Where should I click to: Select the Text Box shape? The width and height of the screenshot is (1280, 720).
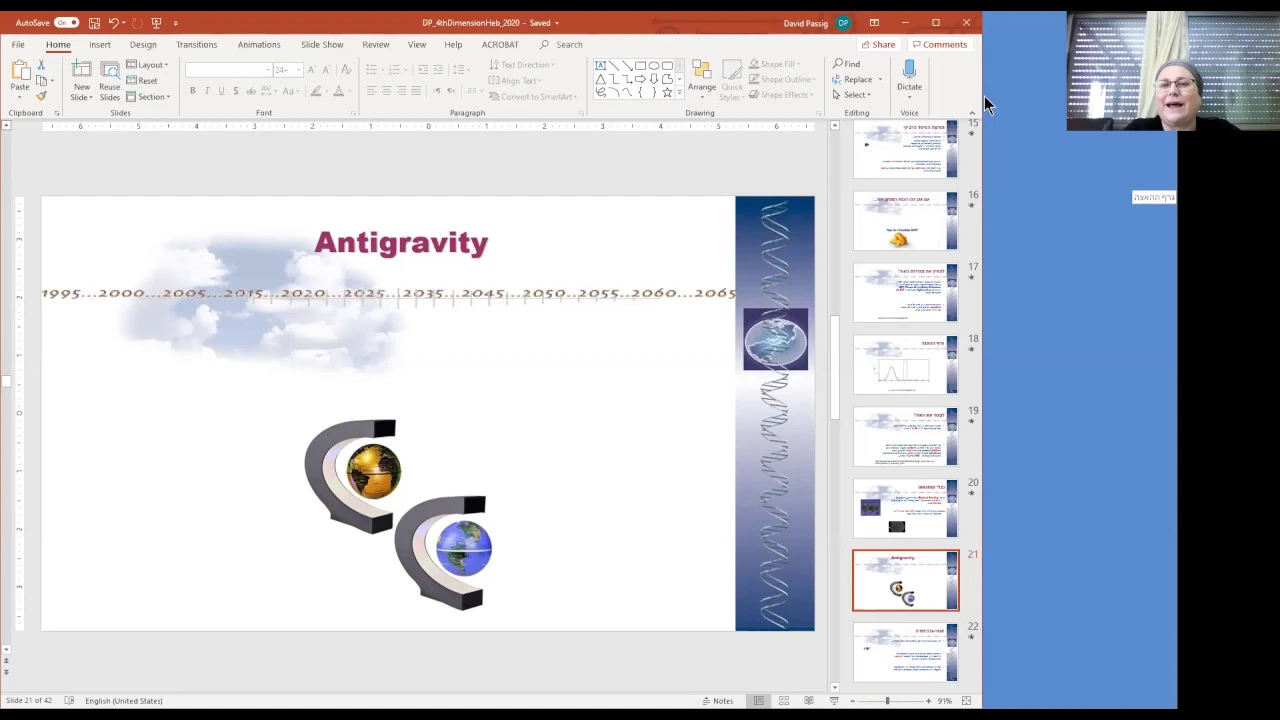(600, 66)
